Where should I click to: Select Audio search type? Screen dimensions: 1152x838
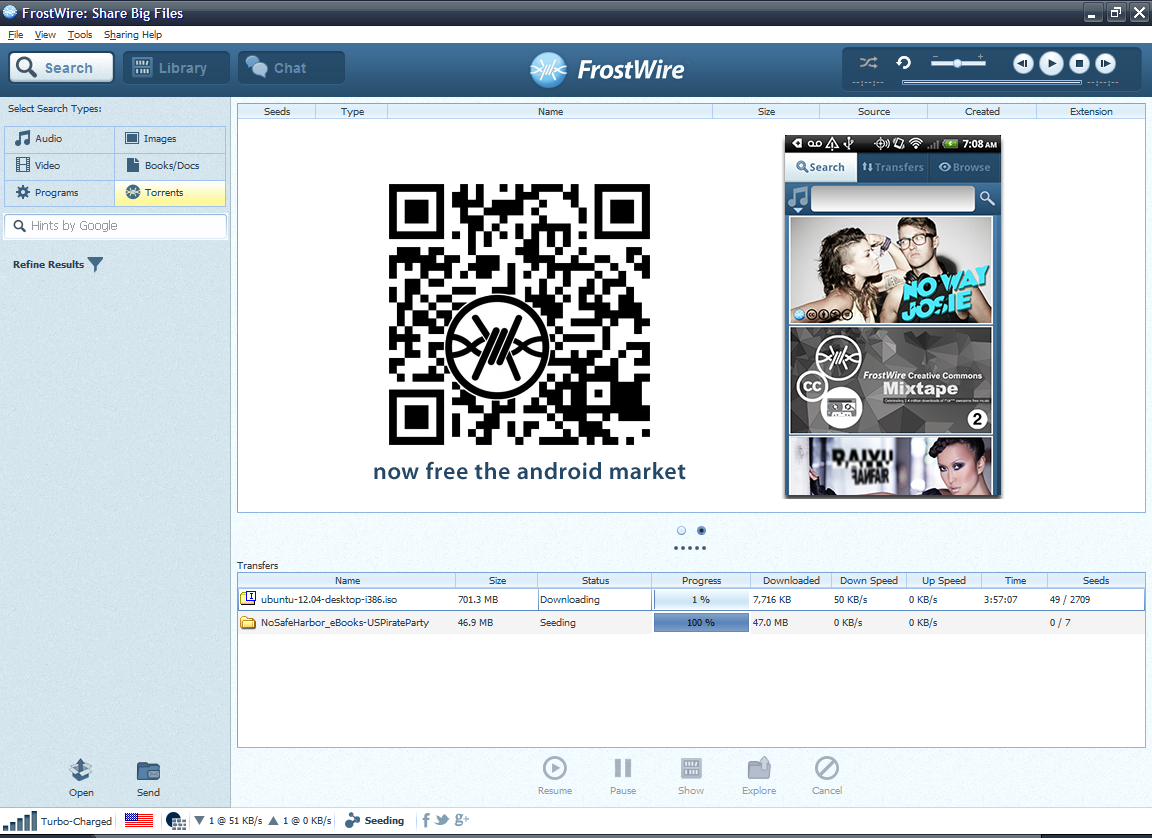60,138
